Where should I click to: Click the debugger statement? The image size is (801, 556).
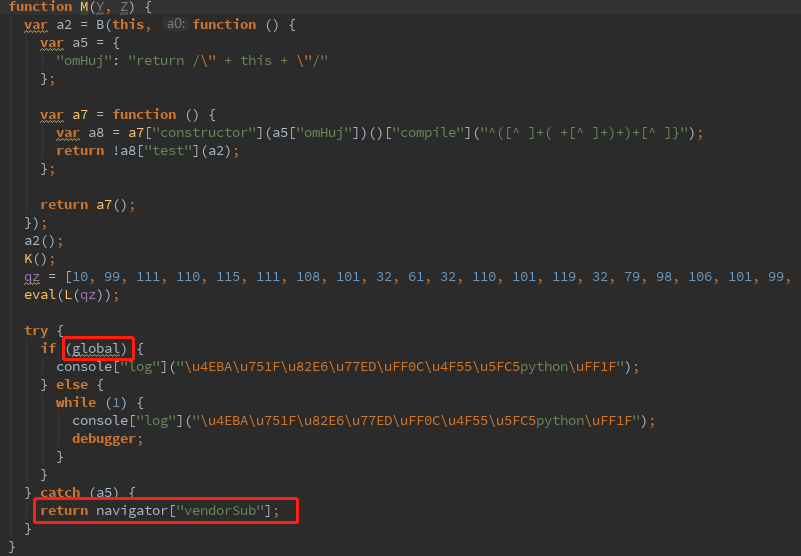pos(107,438)
